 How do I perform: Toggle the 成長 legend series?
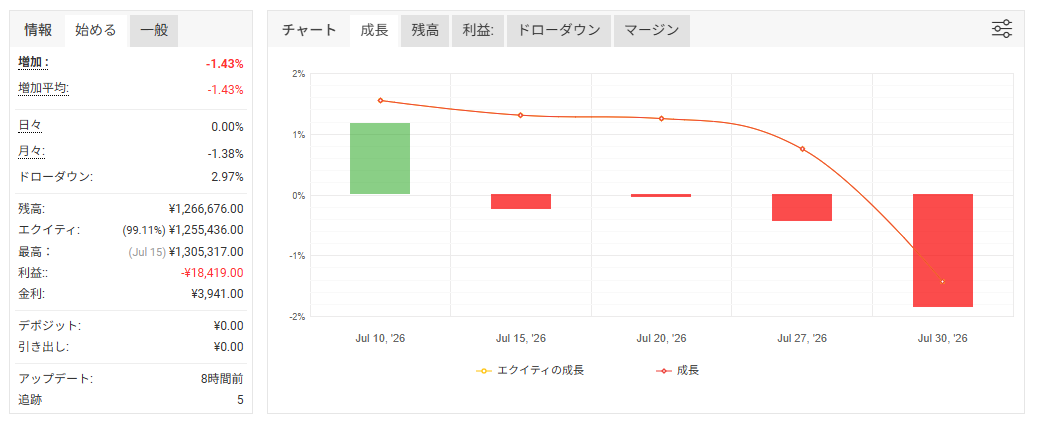point(677,371)
